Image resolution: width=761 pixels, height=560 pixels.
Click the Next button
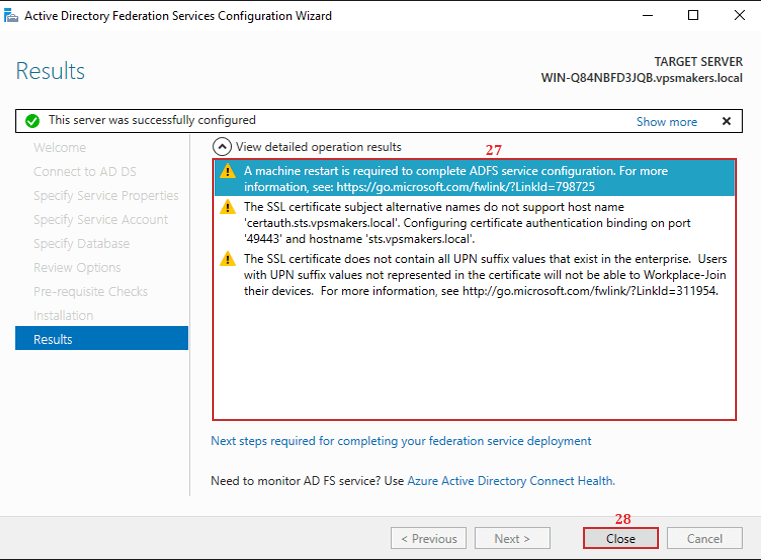512,538
